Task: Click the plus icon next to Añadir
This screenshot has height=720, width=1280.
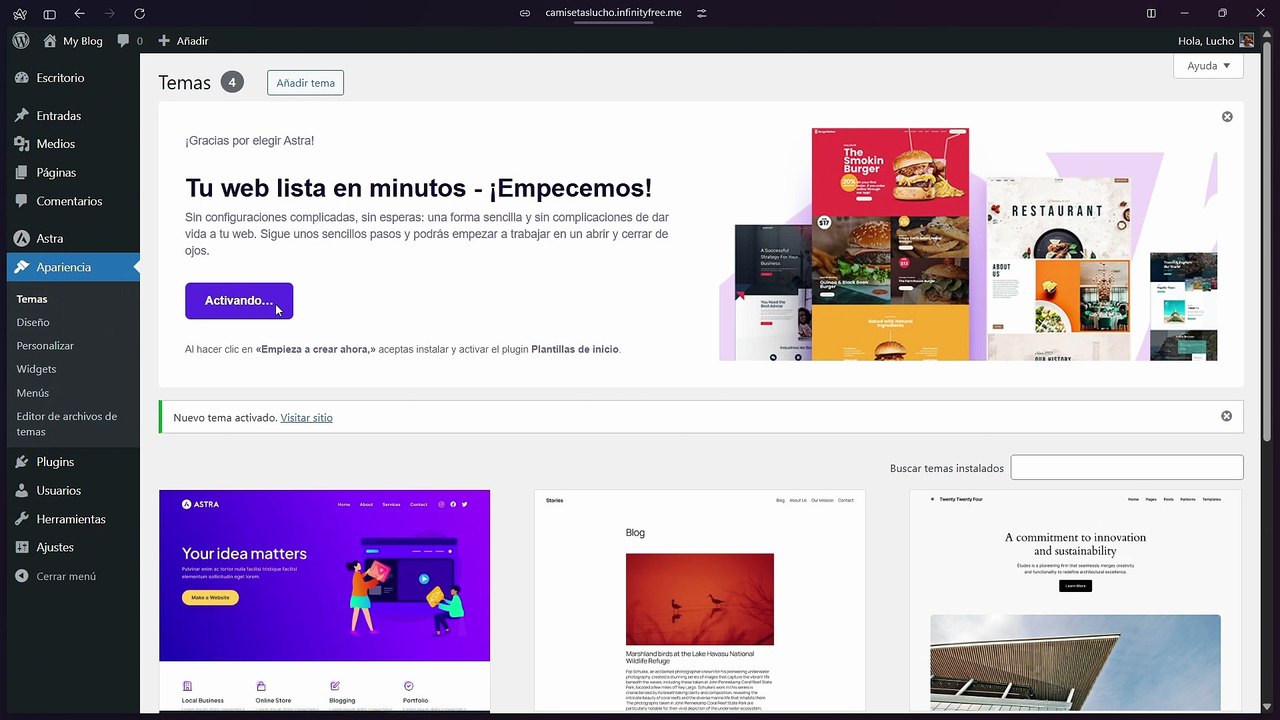Action: [164, 41]
